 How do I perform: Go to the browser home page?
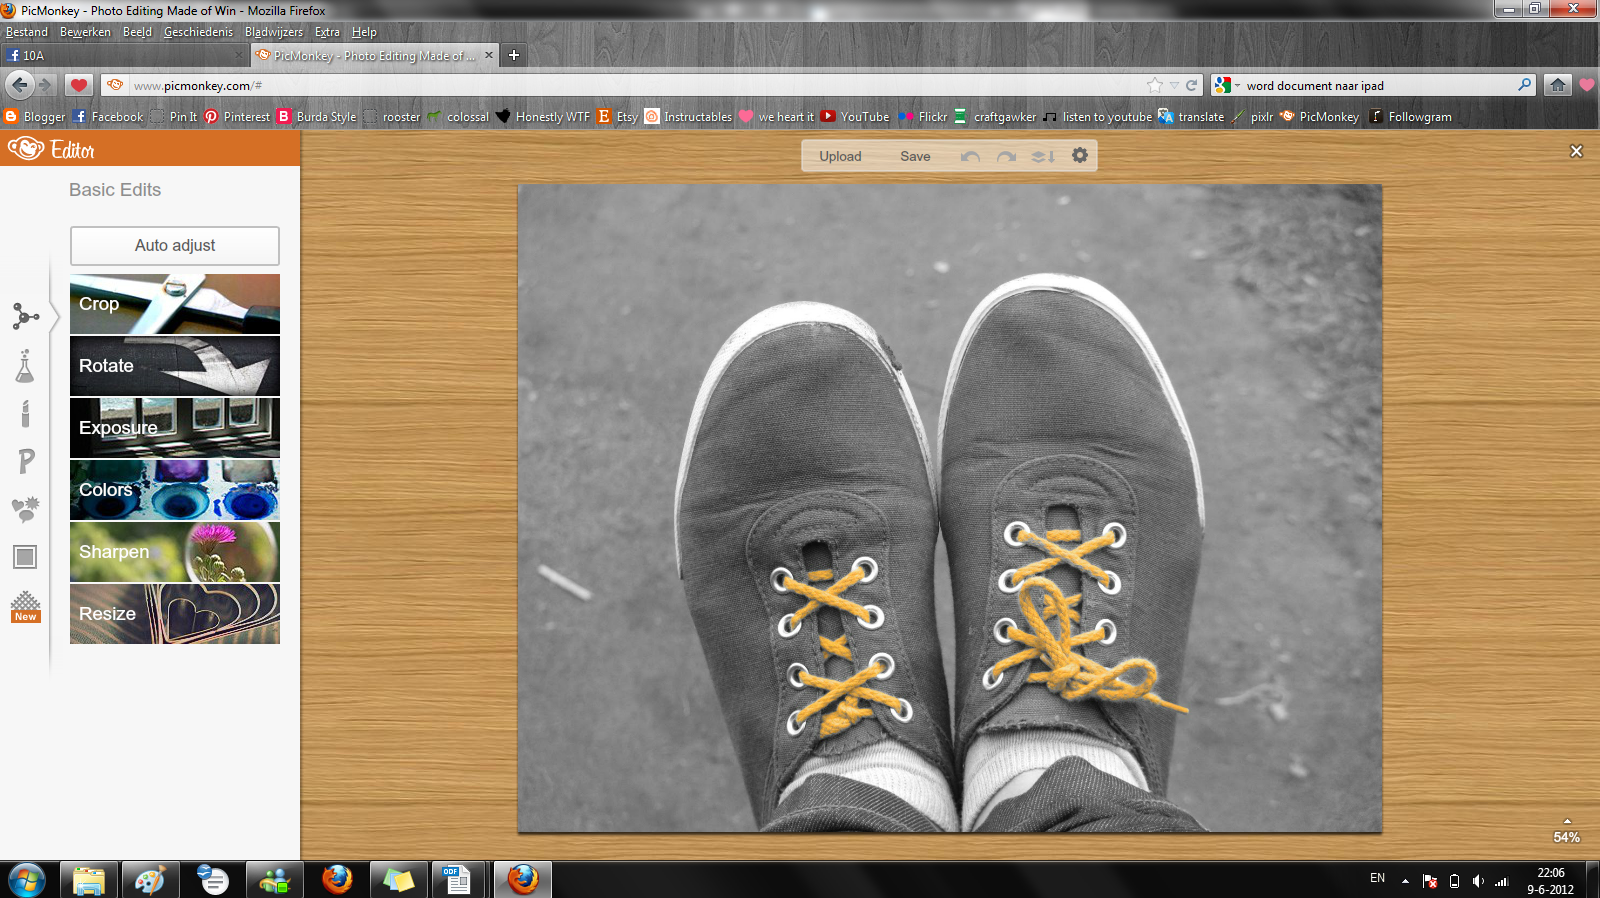click(1558, 85)
